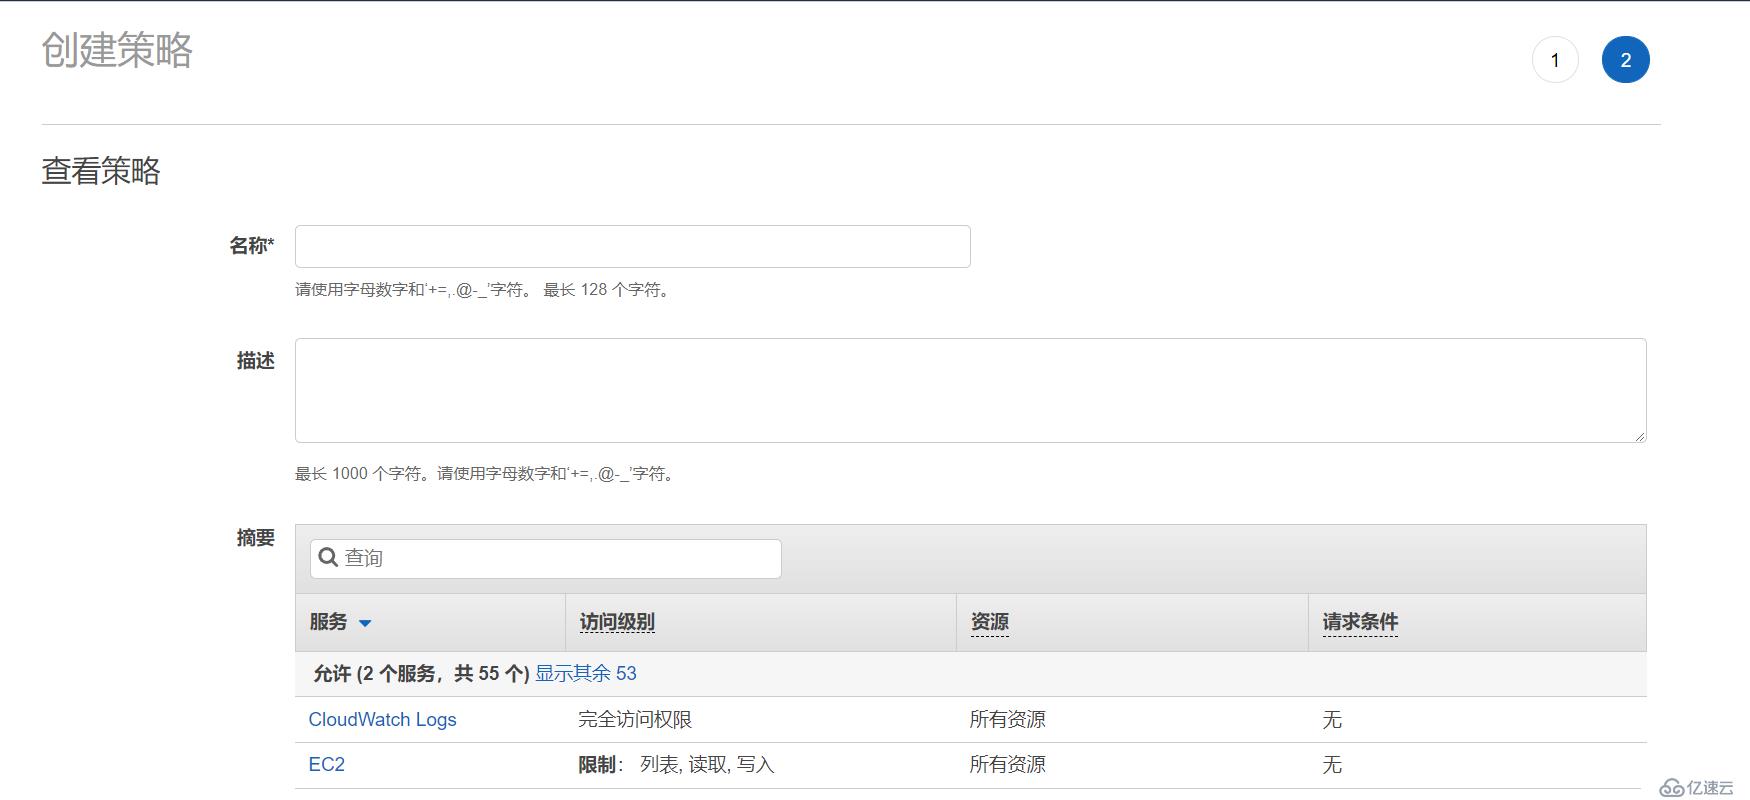Click 所有资源 in the CloudWatch Logs row
The height and width of the screenshot is (800, 1750).
pos(1008,719)
